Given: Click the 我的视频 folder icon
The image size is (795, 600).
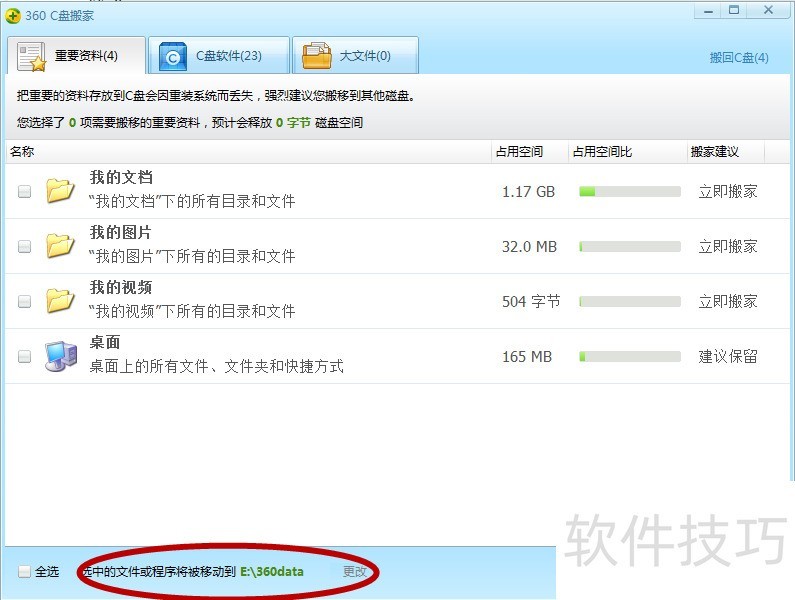Looking at the screenshot, I should [60, 300].
